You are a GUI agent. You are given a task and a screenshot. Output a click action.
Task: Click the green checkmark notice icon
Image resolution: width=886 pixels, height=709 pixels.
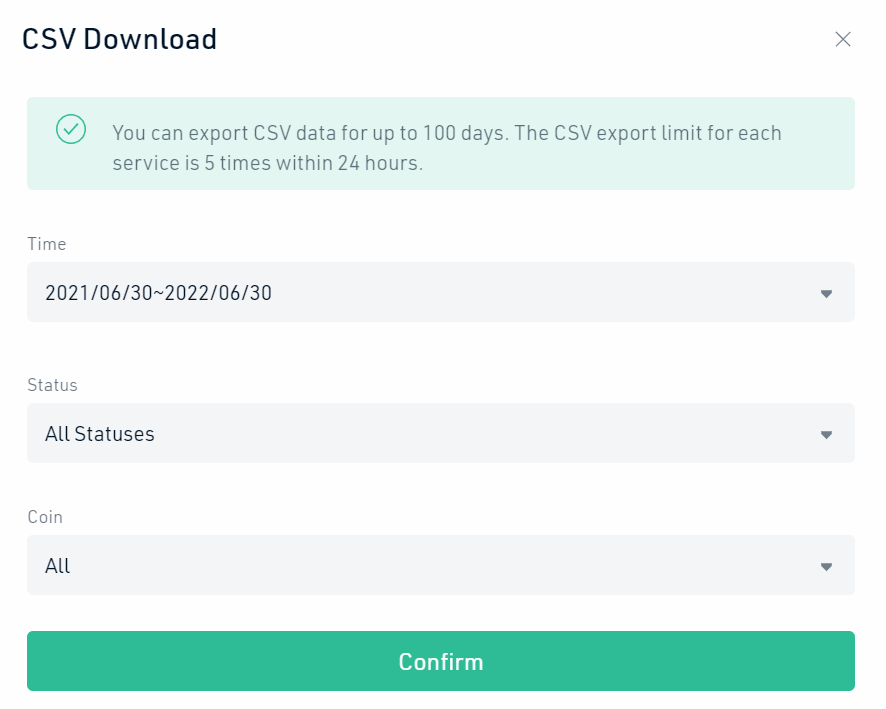click(71, 129)
